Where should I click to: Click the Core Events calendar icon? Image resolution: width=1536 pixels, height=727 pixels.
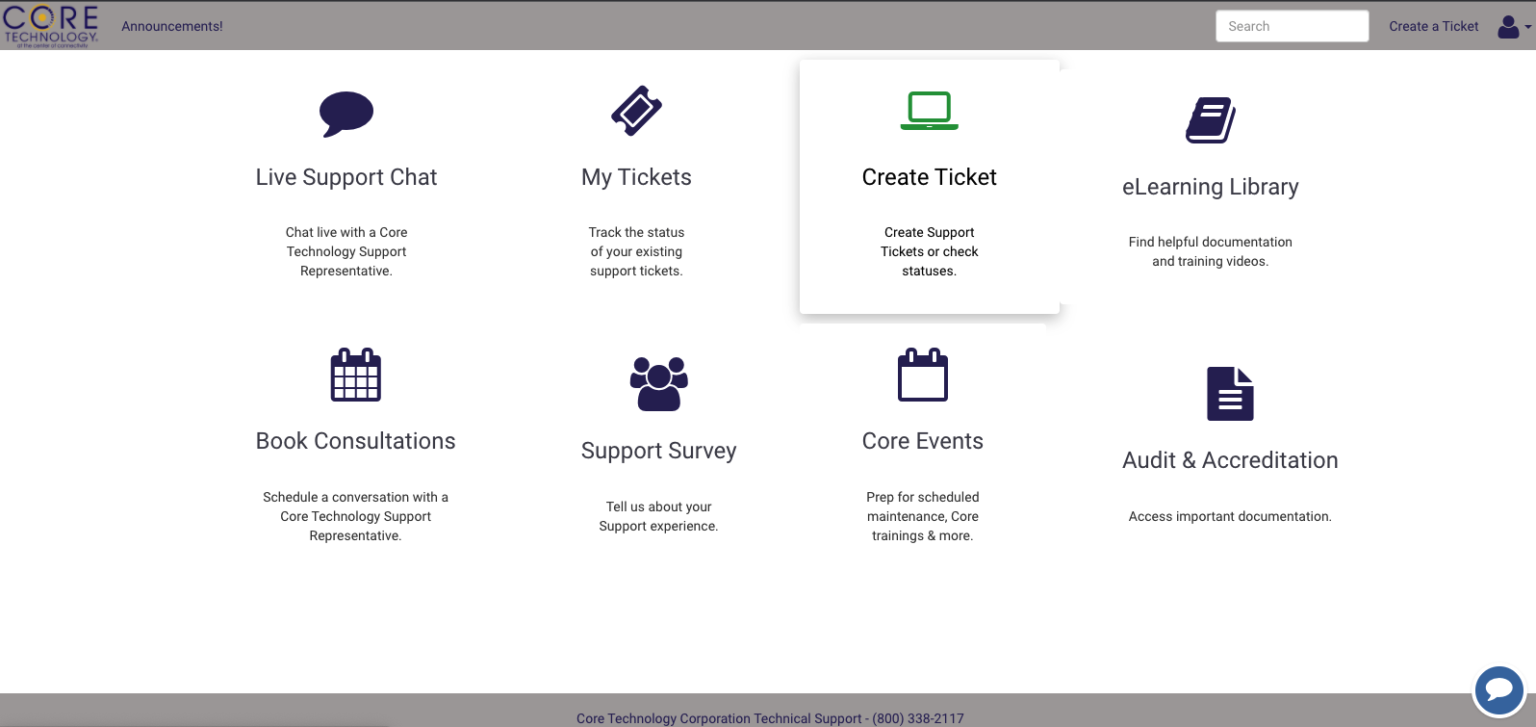pyautogui.click(x=922, y=374)
